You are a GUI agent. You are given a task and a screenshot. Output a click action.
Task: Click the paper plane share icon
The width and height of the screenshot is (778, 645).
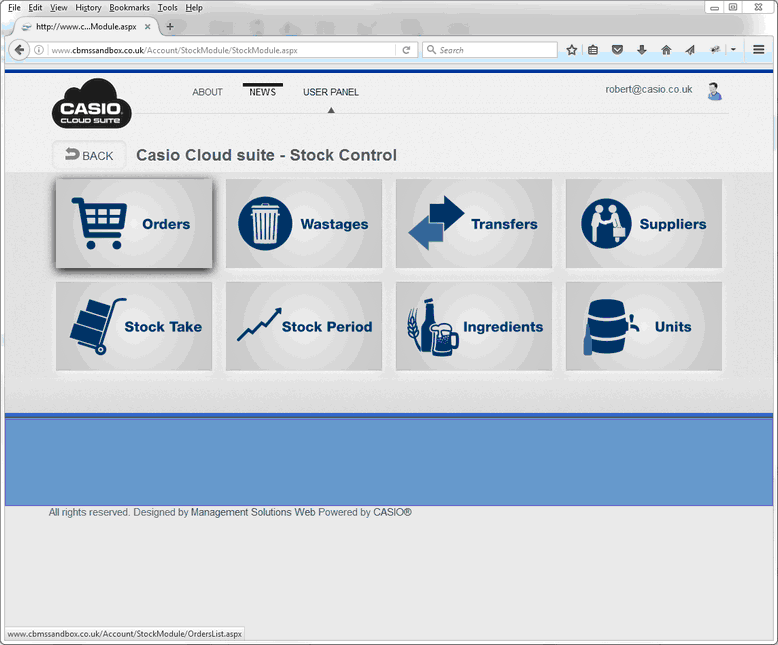tap(690, 50)
